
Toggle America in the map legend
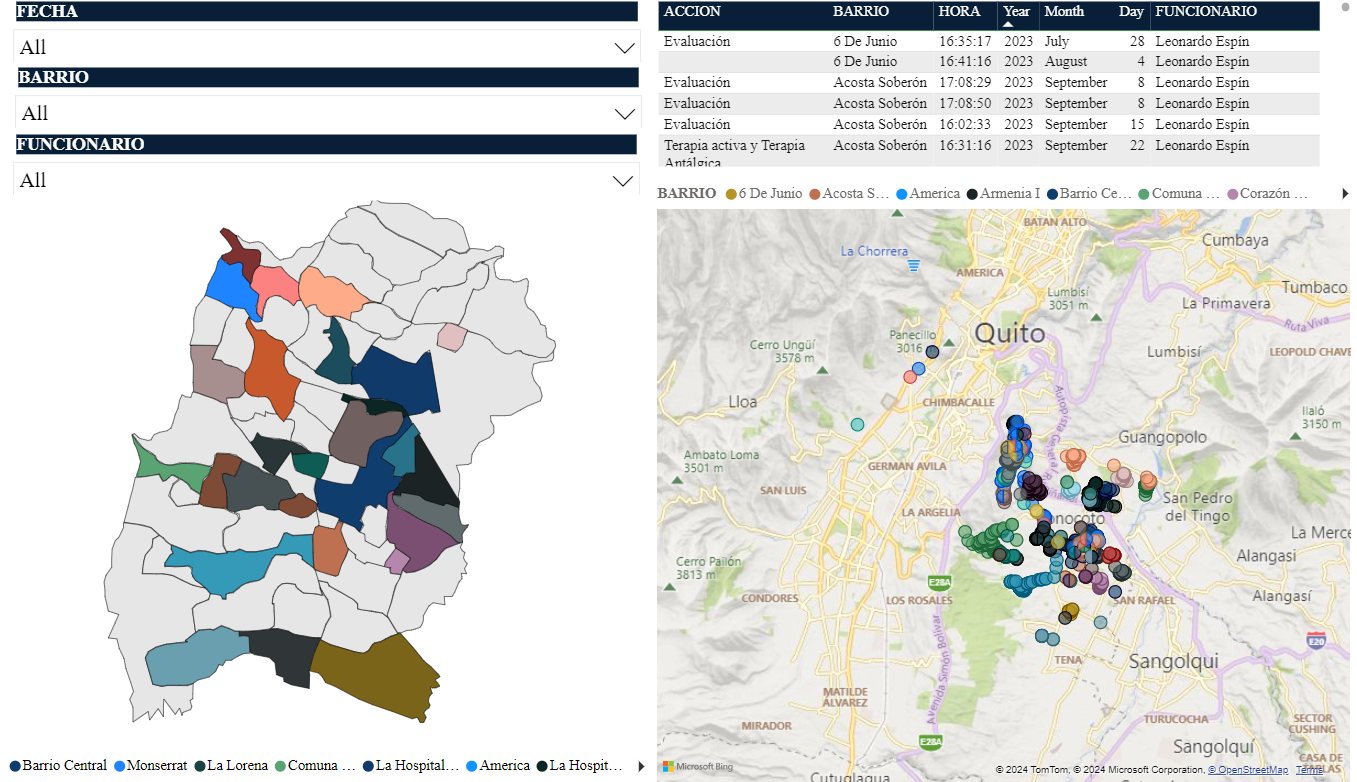click(x=934, y=193)
